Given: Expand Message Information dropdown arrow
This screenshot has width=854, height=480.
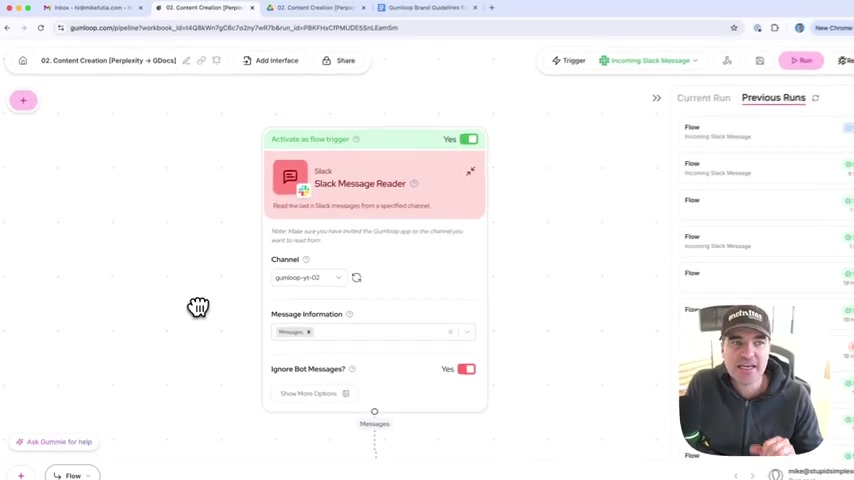Looking at the screenshot, I should [x=467, y=332].
